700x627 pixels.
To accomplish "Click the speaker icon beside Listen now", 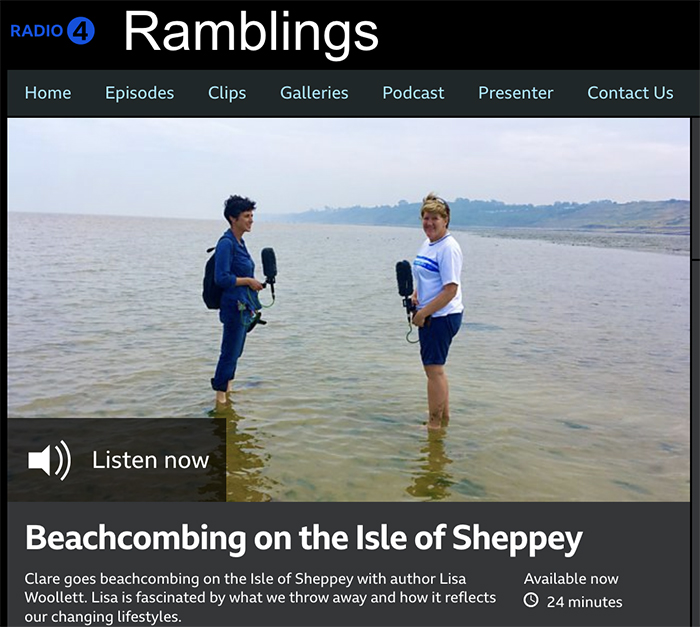I will click(49, 460).
